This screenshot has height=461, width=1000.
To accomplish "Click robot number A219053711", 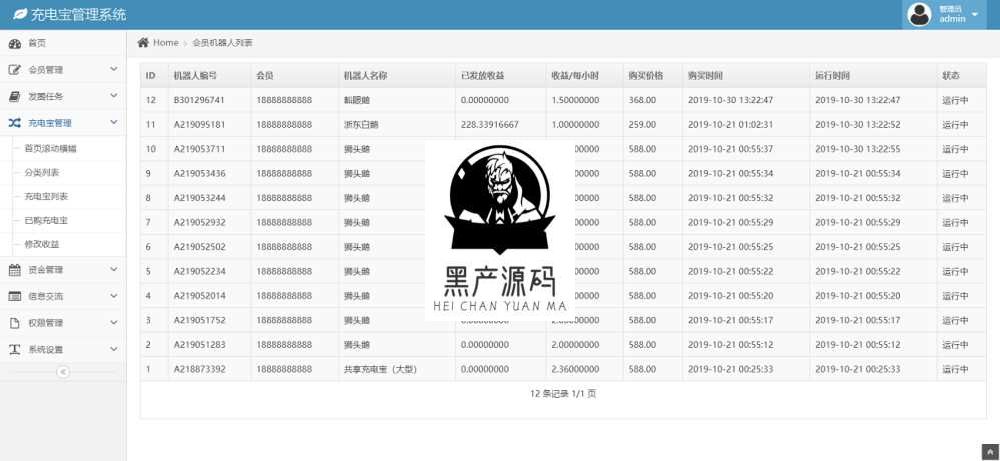I will tap(199, 149).
